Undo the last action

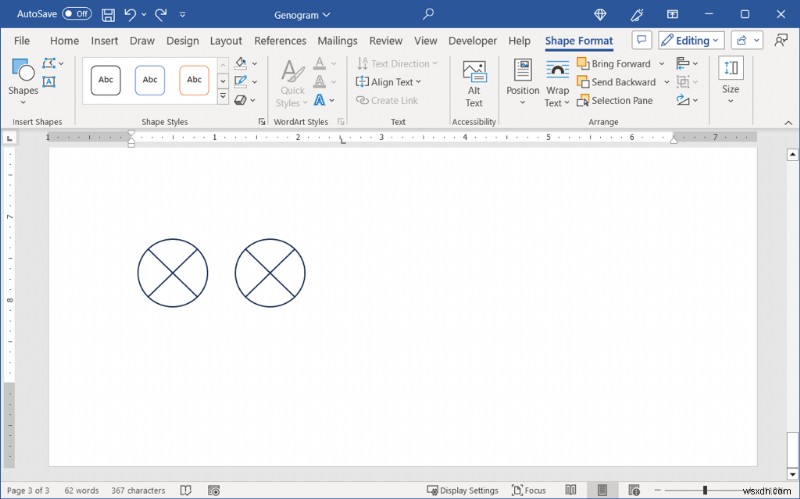tap(131, 15)
